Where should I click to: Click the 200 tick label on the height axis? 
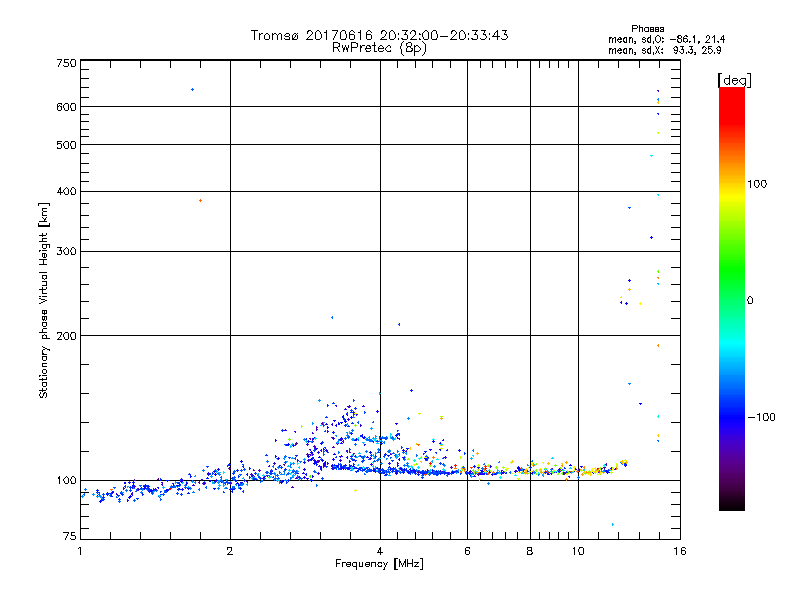[66, 336]
